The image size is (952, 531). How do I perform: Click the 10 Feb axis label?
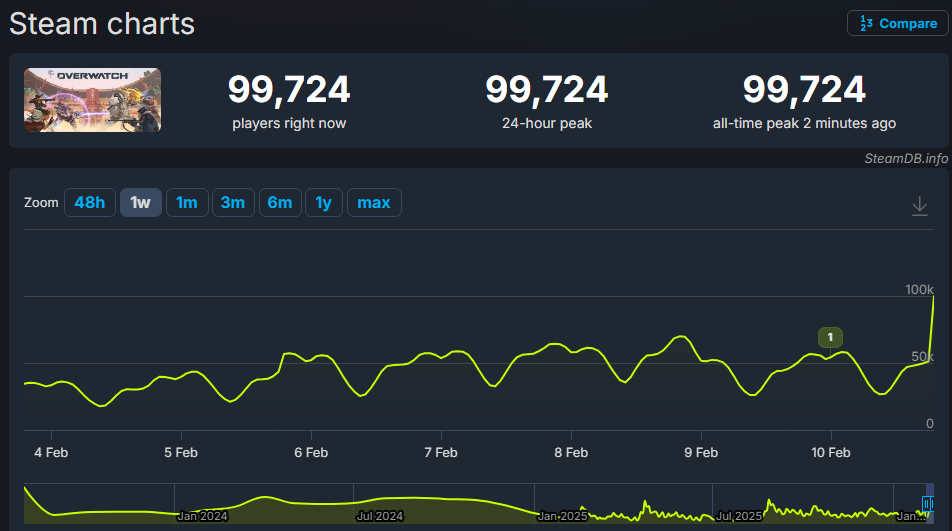[x=831, y=453]
